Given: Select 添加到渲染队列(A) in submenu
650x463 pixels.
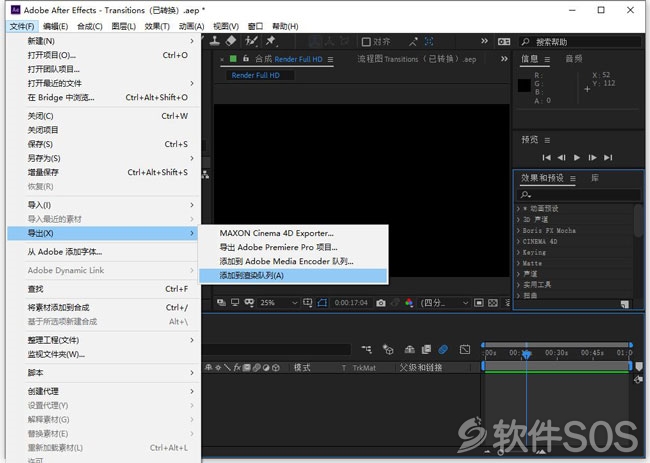Looking at the screenshot, I should click(x=293, y=276).
